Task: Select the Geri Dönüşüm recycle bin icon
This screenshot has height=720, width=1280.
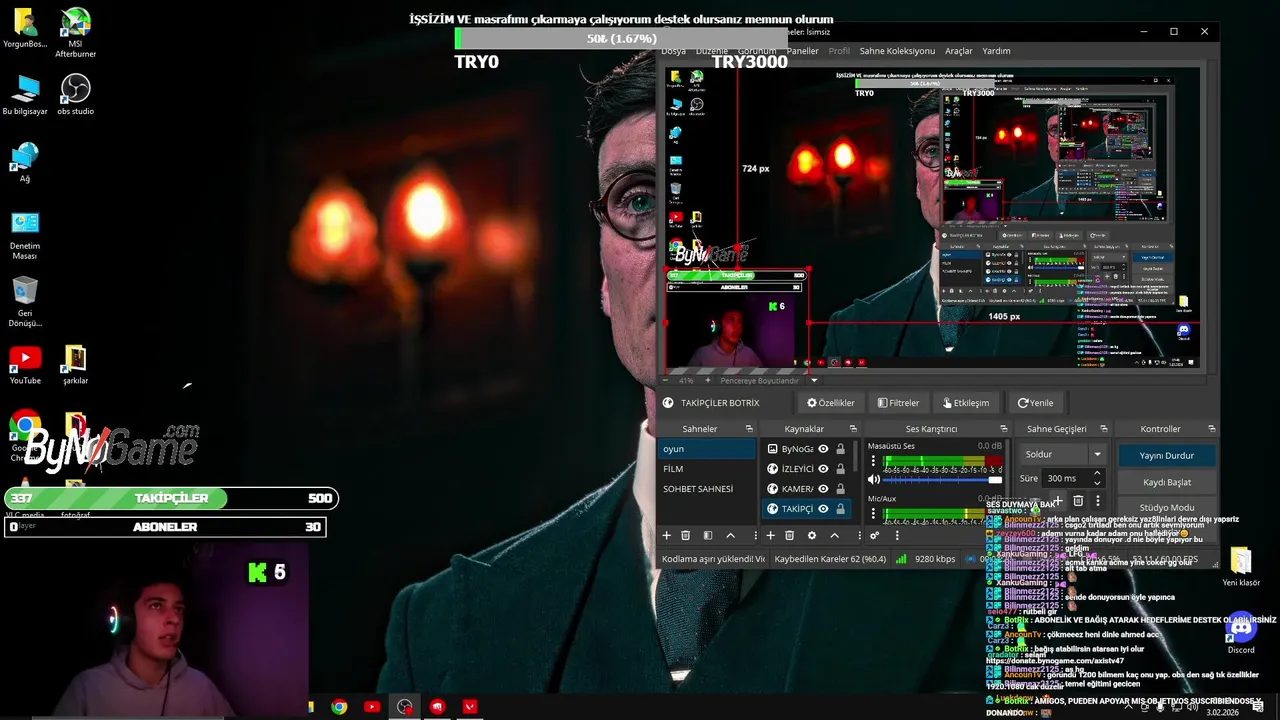Action: pyautogui.click(x=25, y=302)
